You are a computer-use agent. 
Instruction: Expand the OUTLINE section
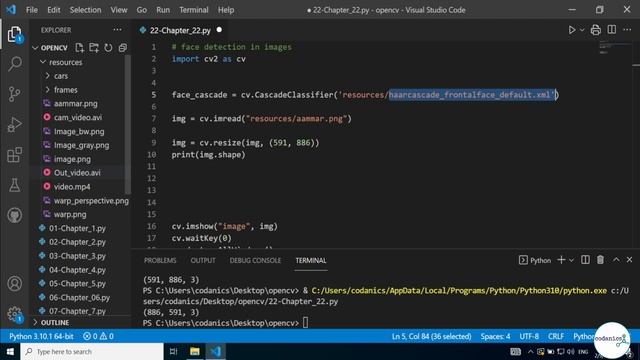click(x=55, y=322)
